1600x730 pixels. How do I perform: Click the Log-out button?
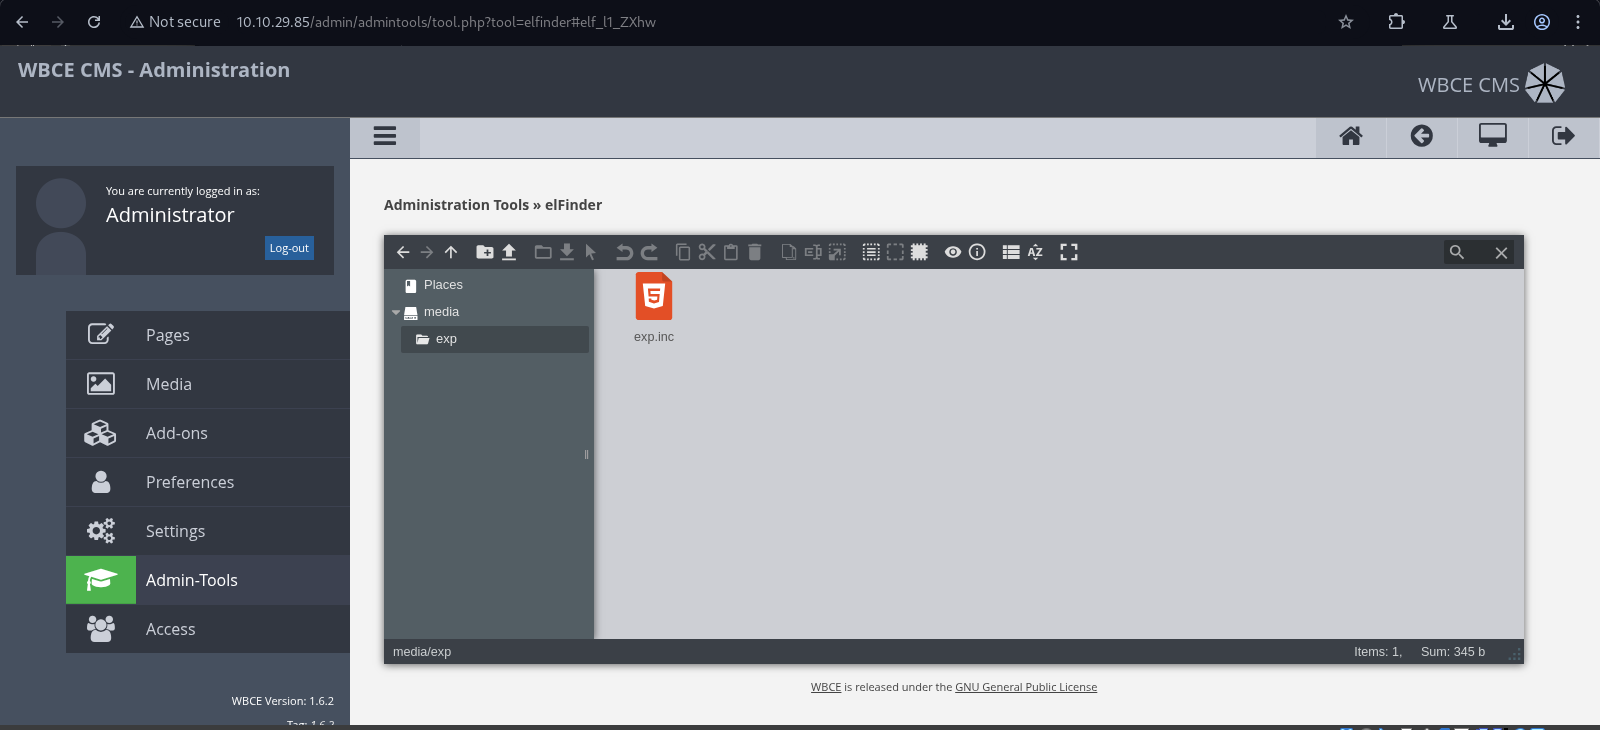tap(289, 248)
